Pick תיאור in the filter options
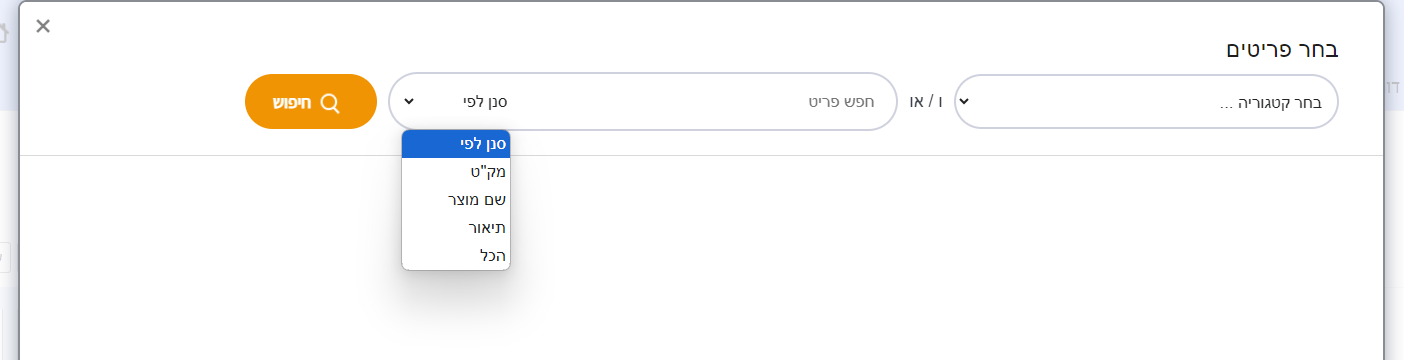The width and height of the screenshot is (1404, 360). [456, 228]
